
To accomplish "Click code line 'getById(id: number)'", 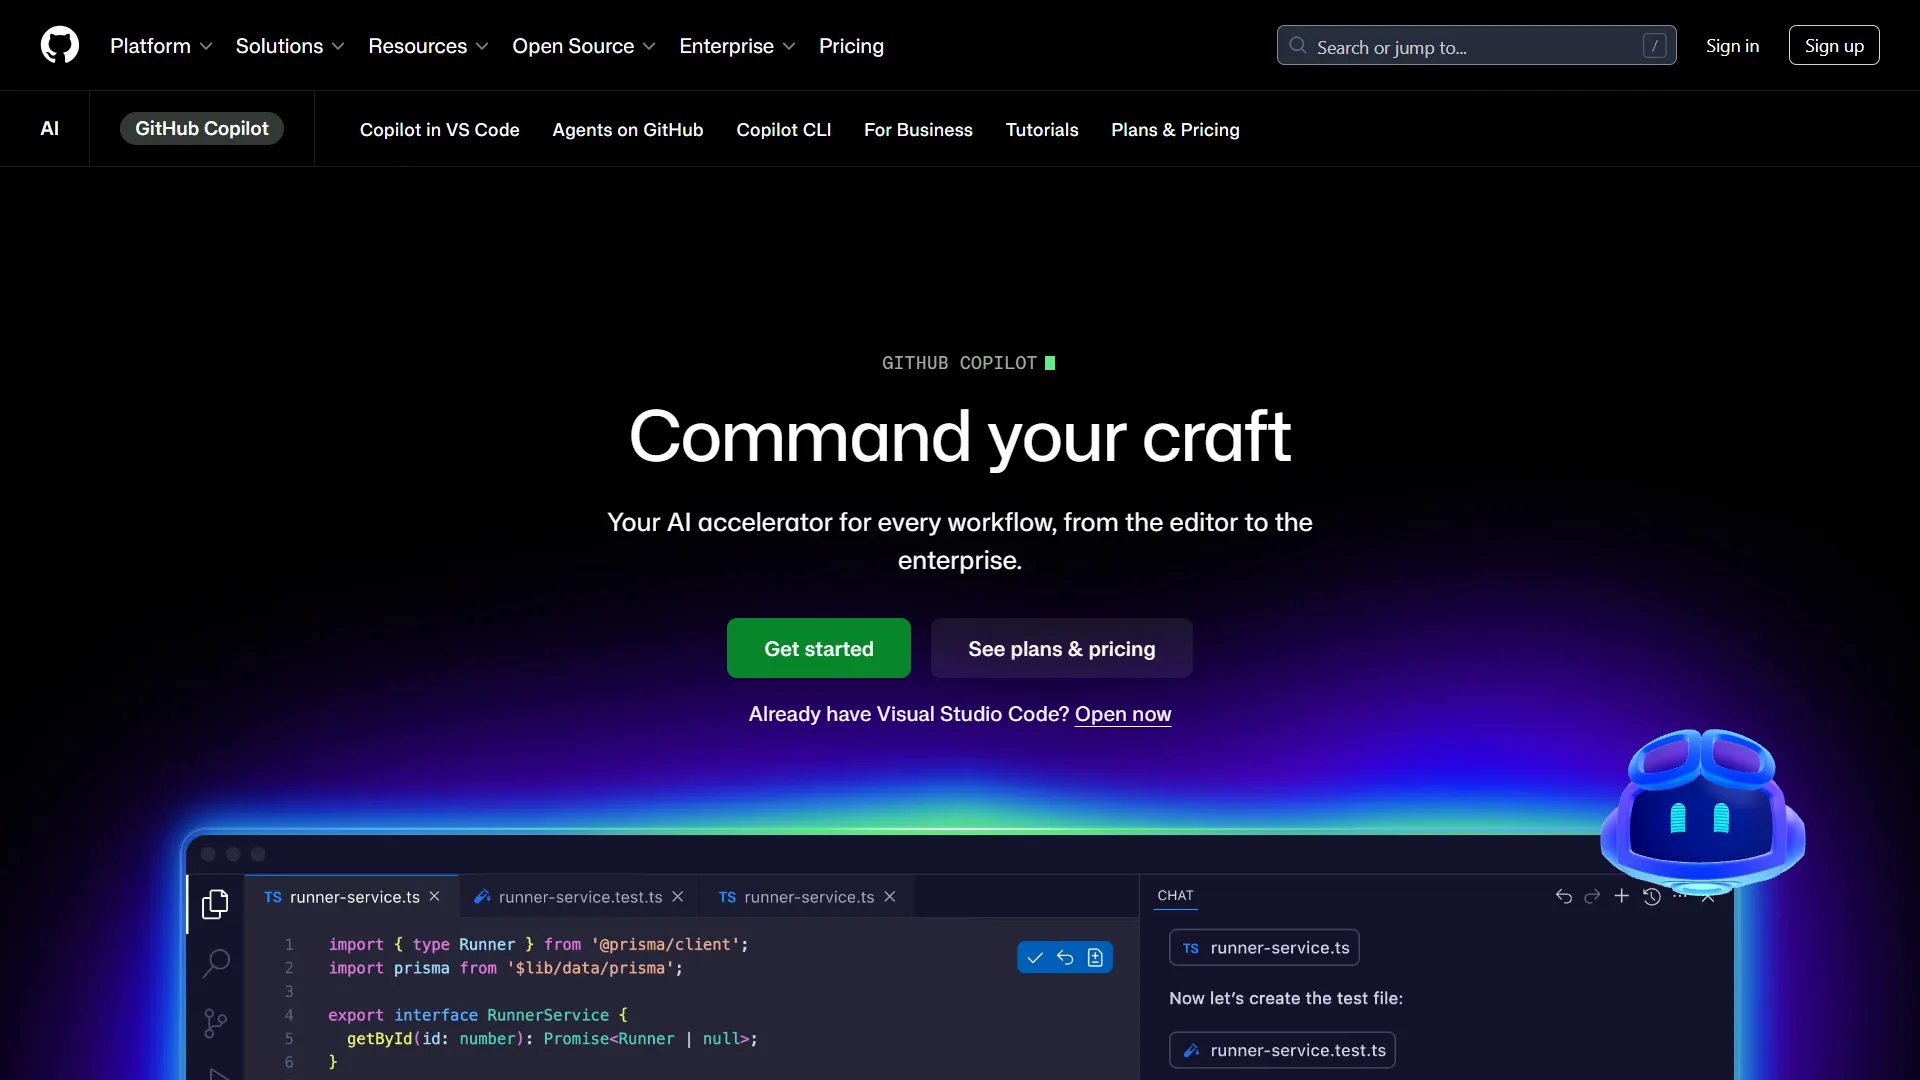I will pyautogui.click(x=552, y=1039).
